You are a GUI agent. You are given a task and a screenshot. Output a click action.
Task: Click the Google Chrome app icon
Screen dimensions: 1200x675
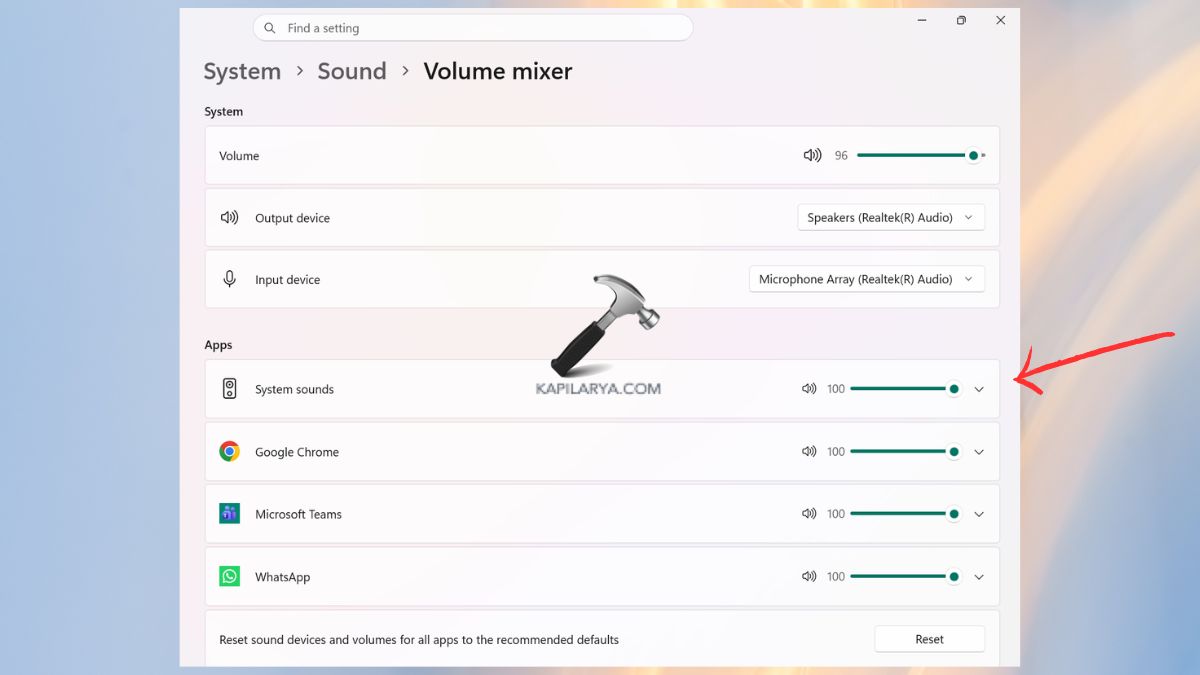229,451
